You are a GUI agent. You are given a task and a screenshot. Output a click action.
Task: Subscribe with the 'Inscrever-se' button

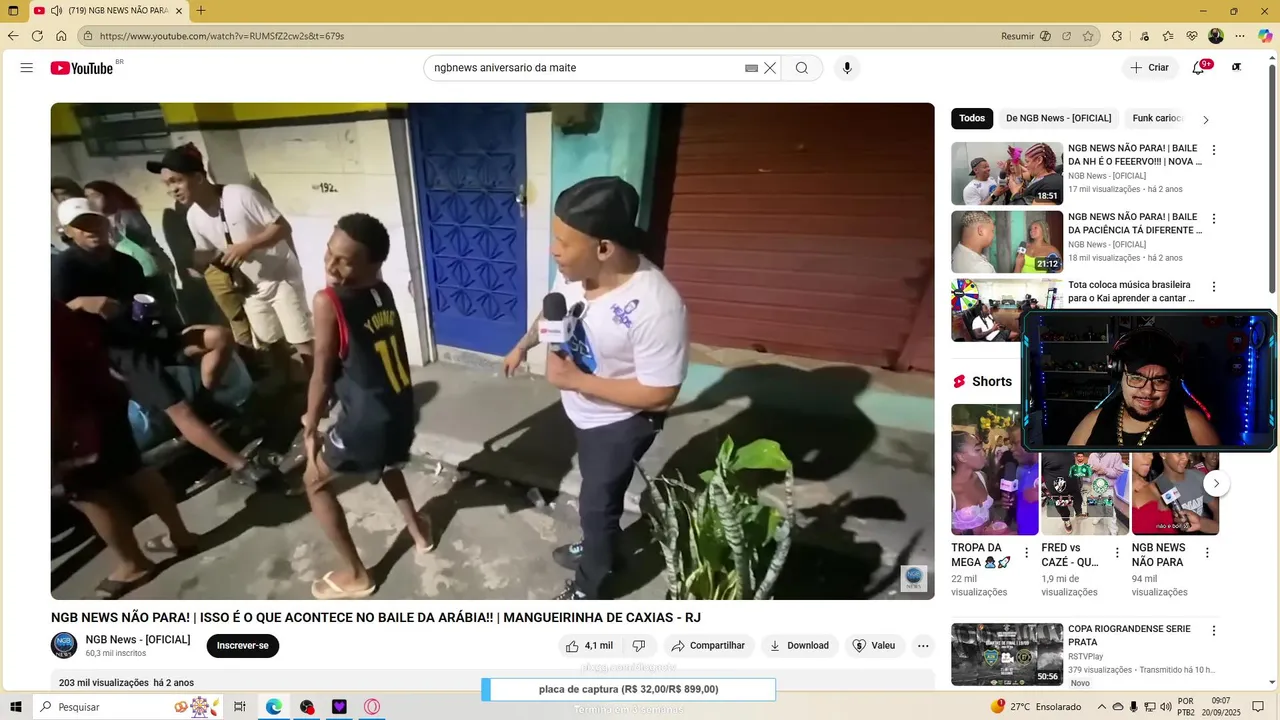pyautogui.click(x=243, y=646)
